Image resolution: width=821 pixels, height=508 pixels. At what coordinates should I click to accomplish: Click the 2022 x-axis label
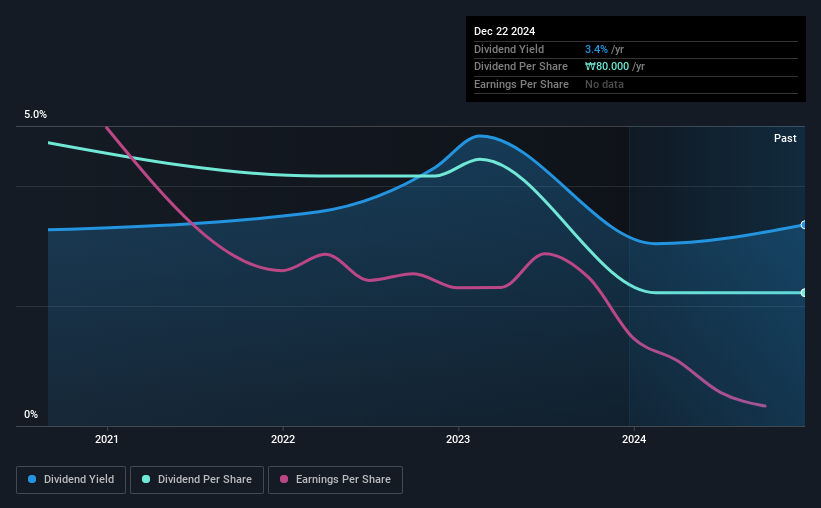coord(283,439)
